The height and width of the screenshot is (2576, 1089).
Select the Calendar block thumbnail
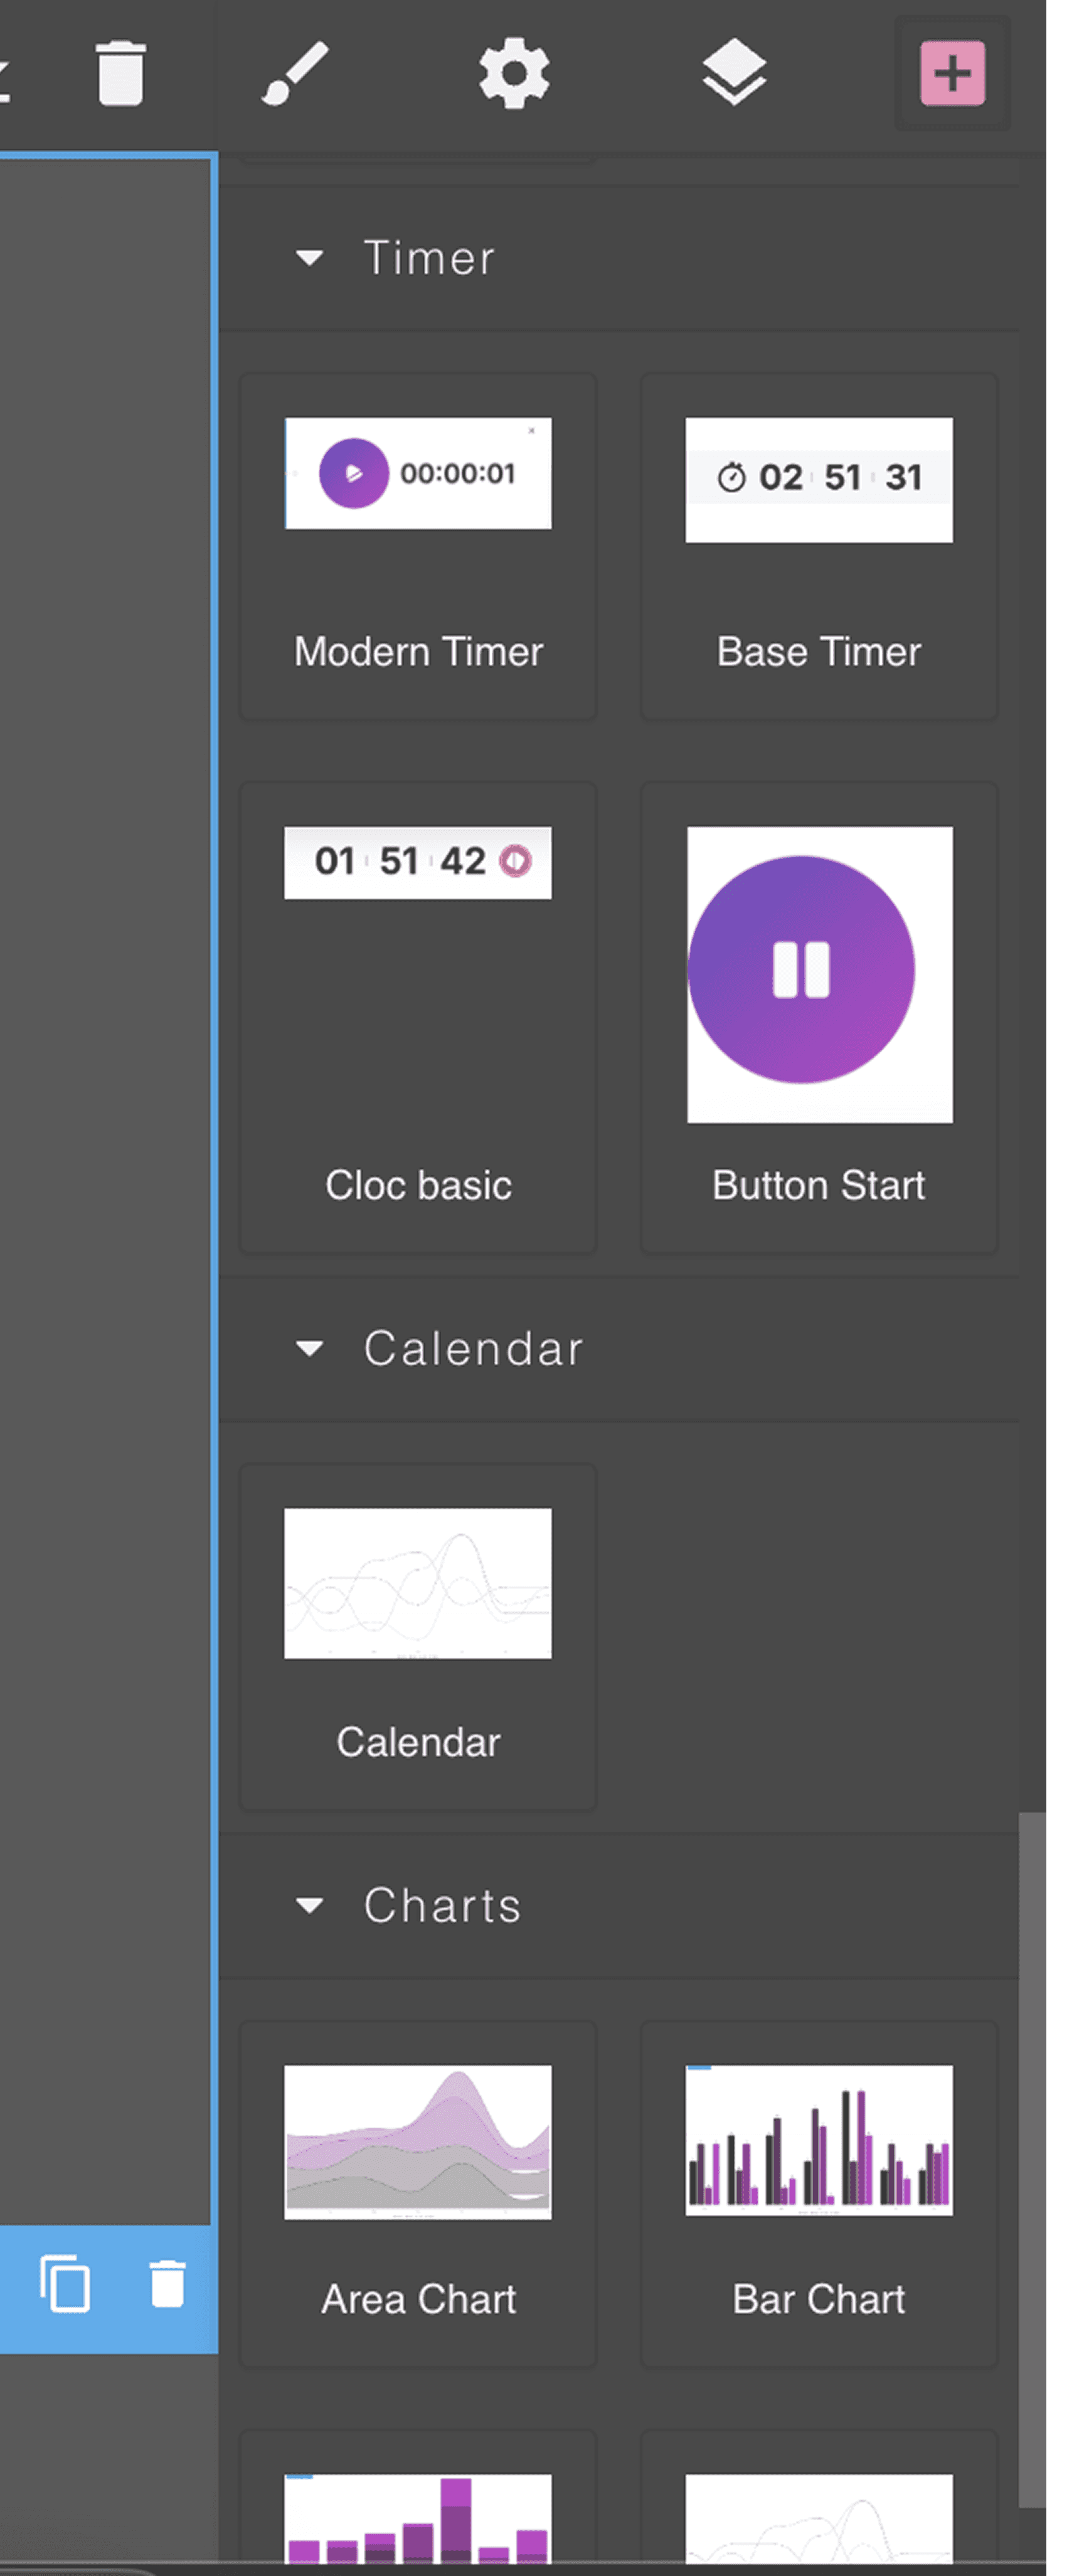(418, 1583)
